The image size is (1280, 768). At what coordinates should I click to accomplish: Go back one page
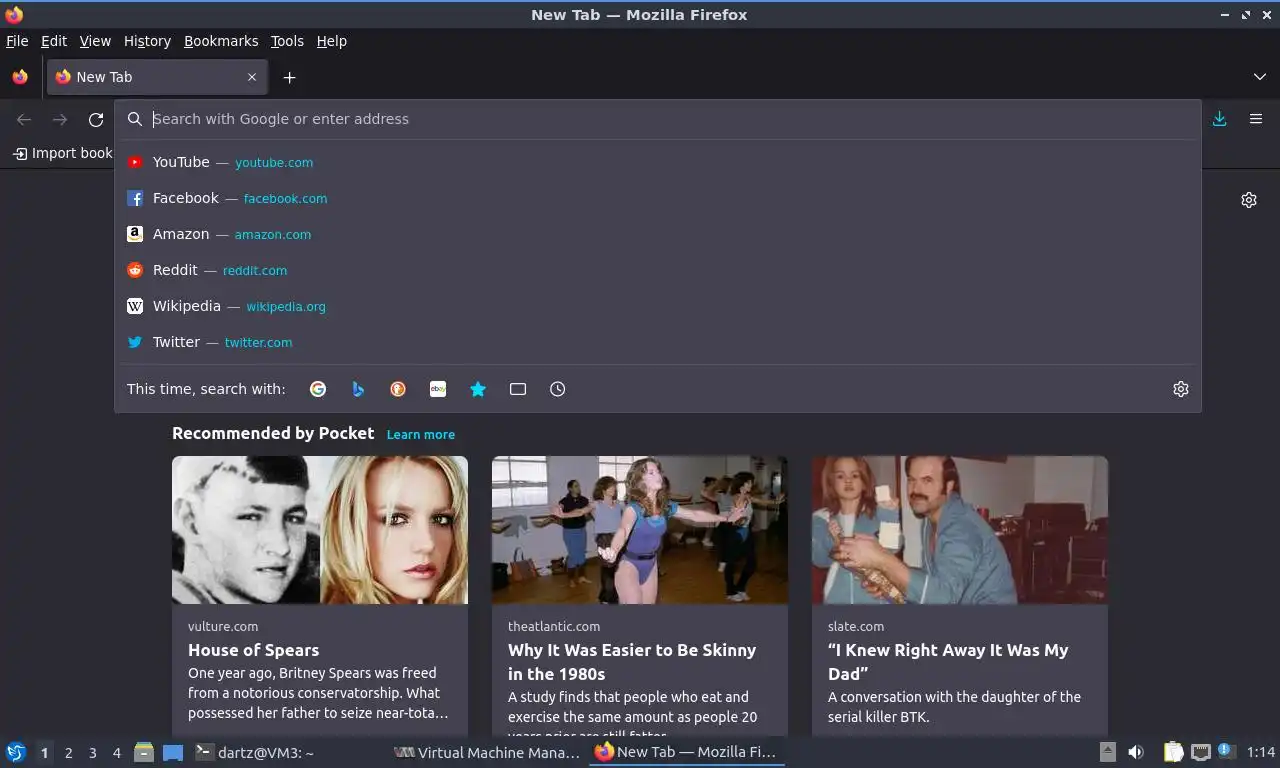point(24,120)
